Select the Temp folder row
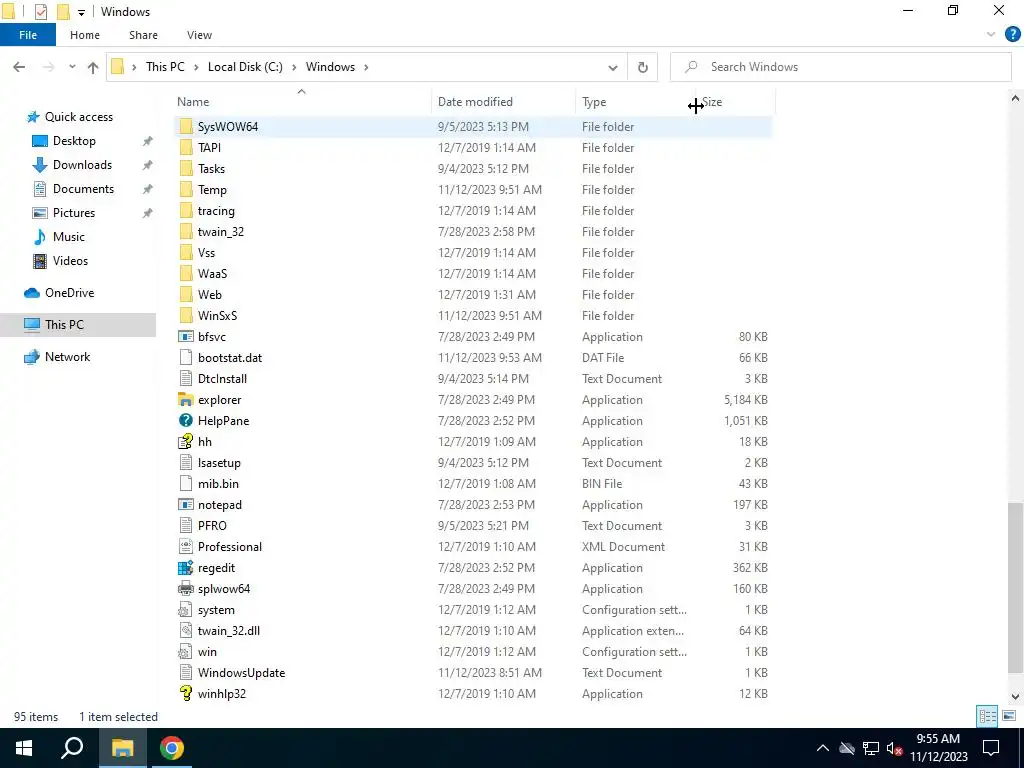1024x768 pixels. tap(473, 189)
